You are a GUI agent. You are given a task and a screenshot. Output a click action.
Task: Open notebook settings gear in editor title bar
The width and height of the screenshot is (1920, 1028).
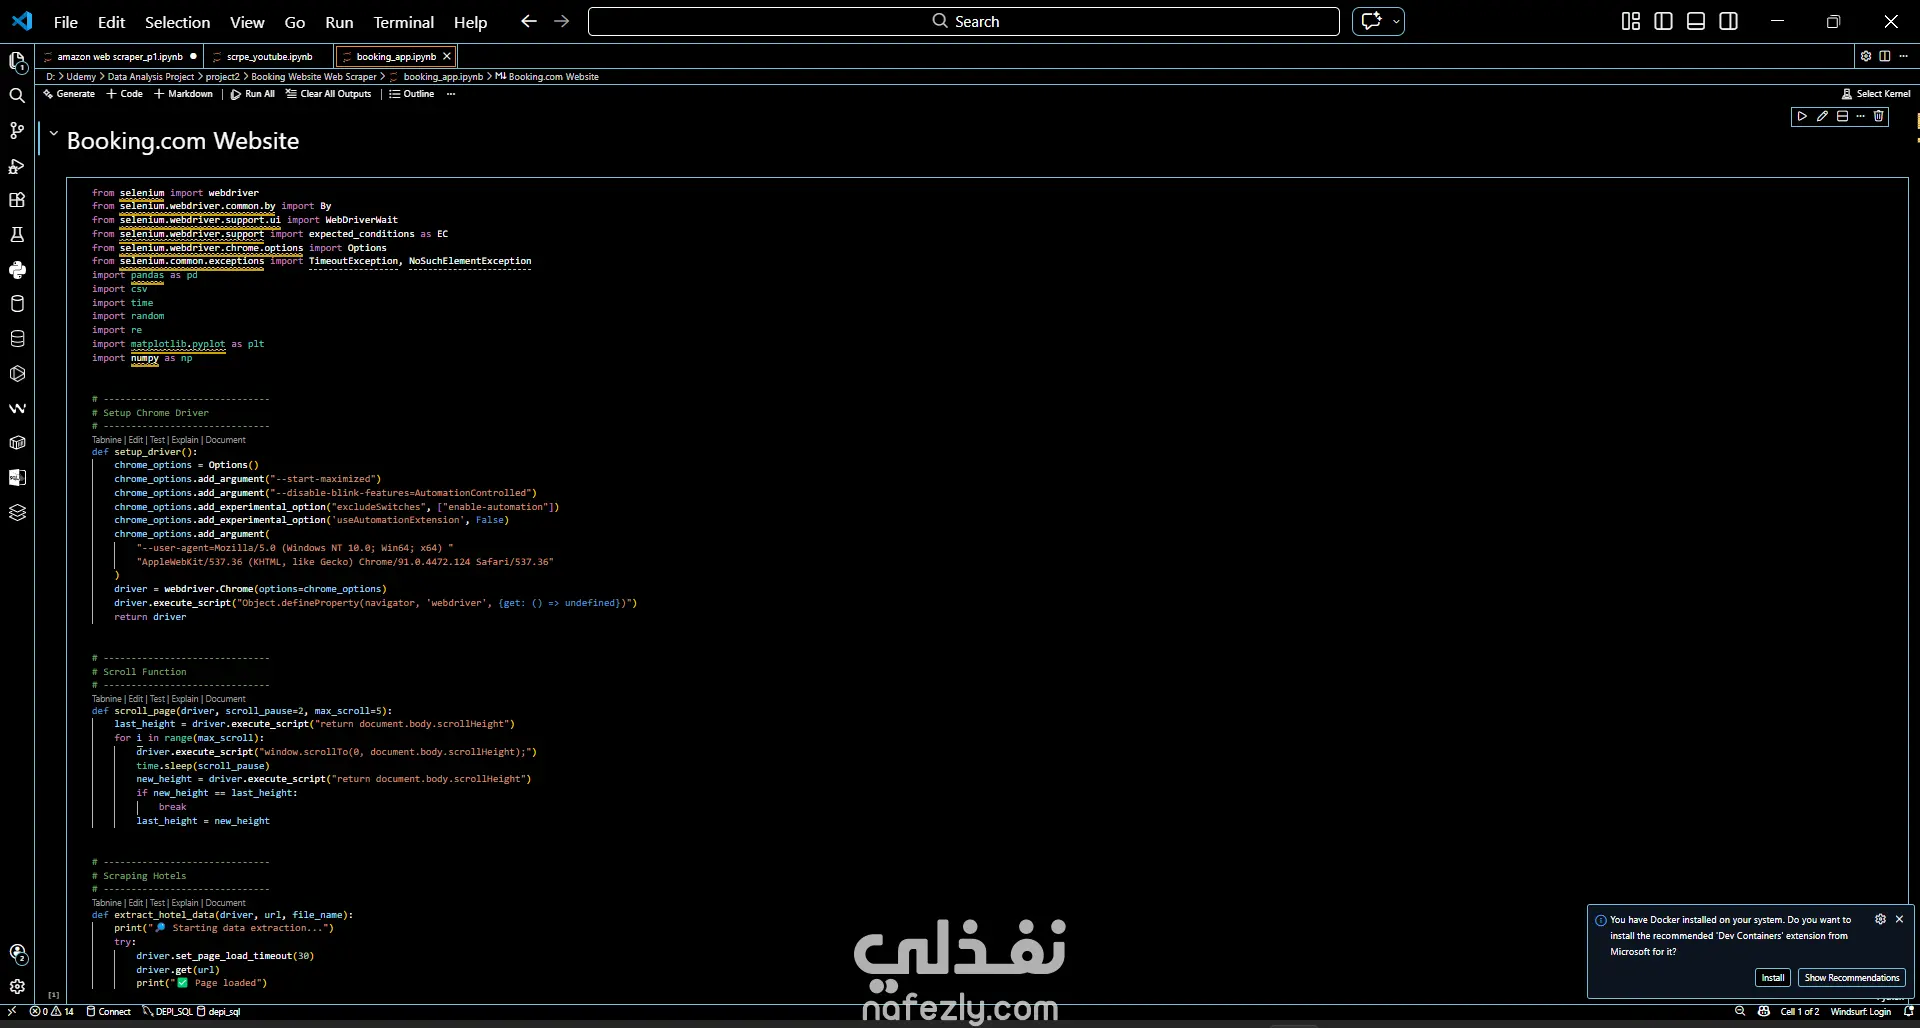(x=1866, y=56)
